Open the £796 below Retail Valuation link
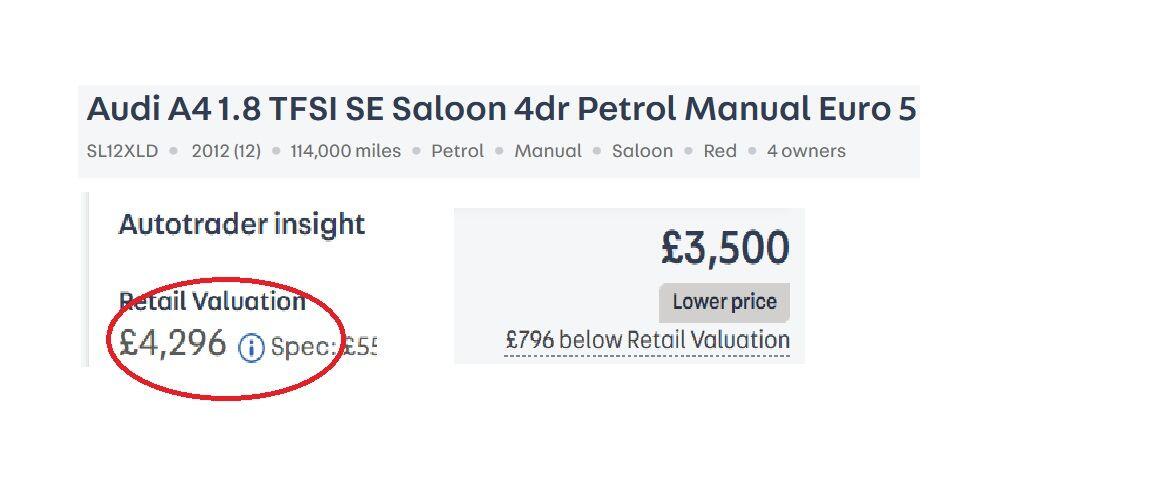The width and height of the screenshot is (1149, 492). pyautogui.click(x=647, y=340)
